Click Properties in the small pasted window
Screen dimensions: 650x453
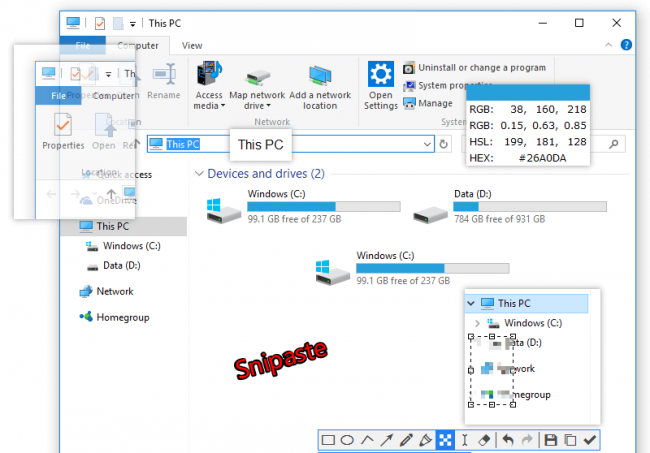(63, 132)
